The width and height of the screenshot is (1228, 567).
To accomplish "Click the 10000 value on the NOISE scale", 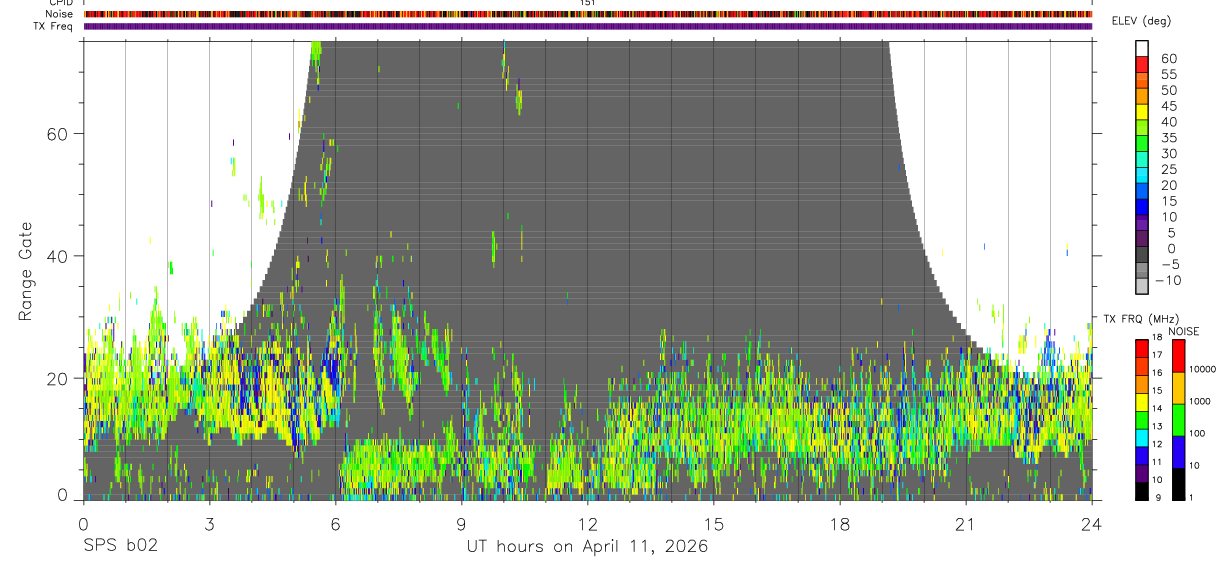I will [1203, 369].
